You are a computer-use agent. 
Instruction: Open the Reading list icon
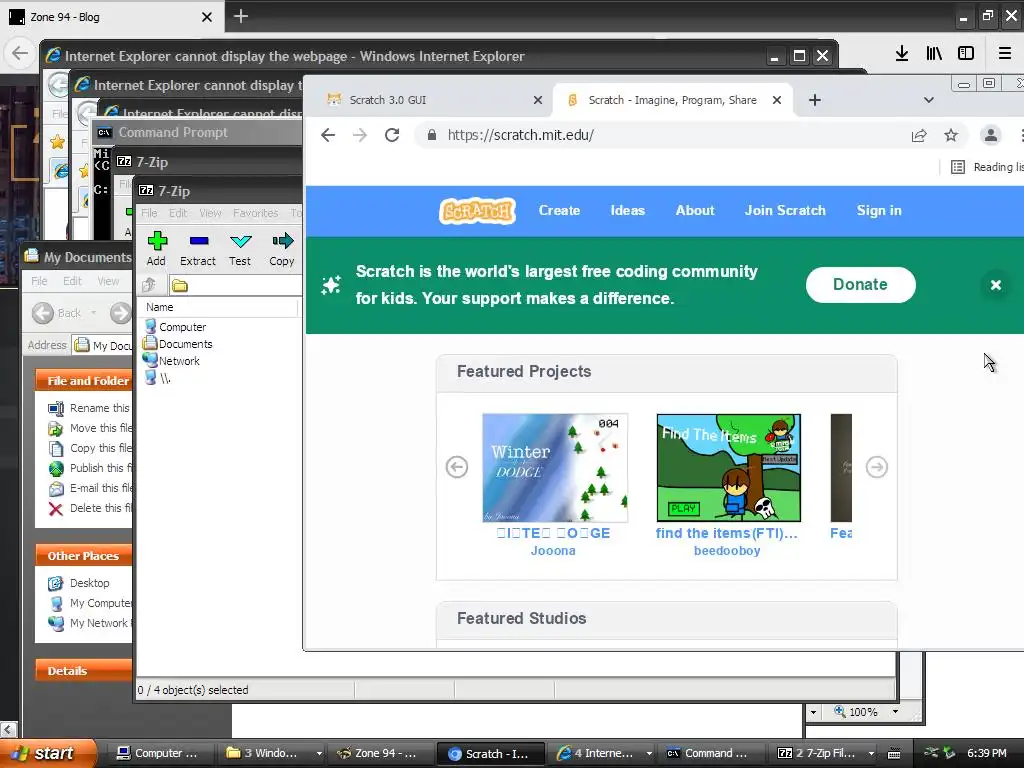tap(958, 167)
